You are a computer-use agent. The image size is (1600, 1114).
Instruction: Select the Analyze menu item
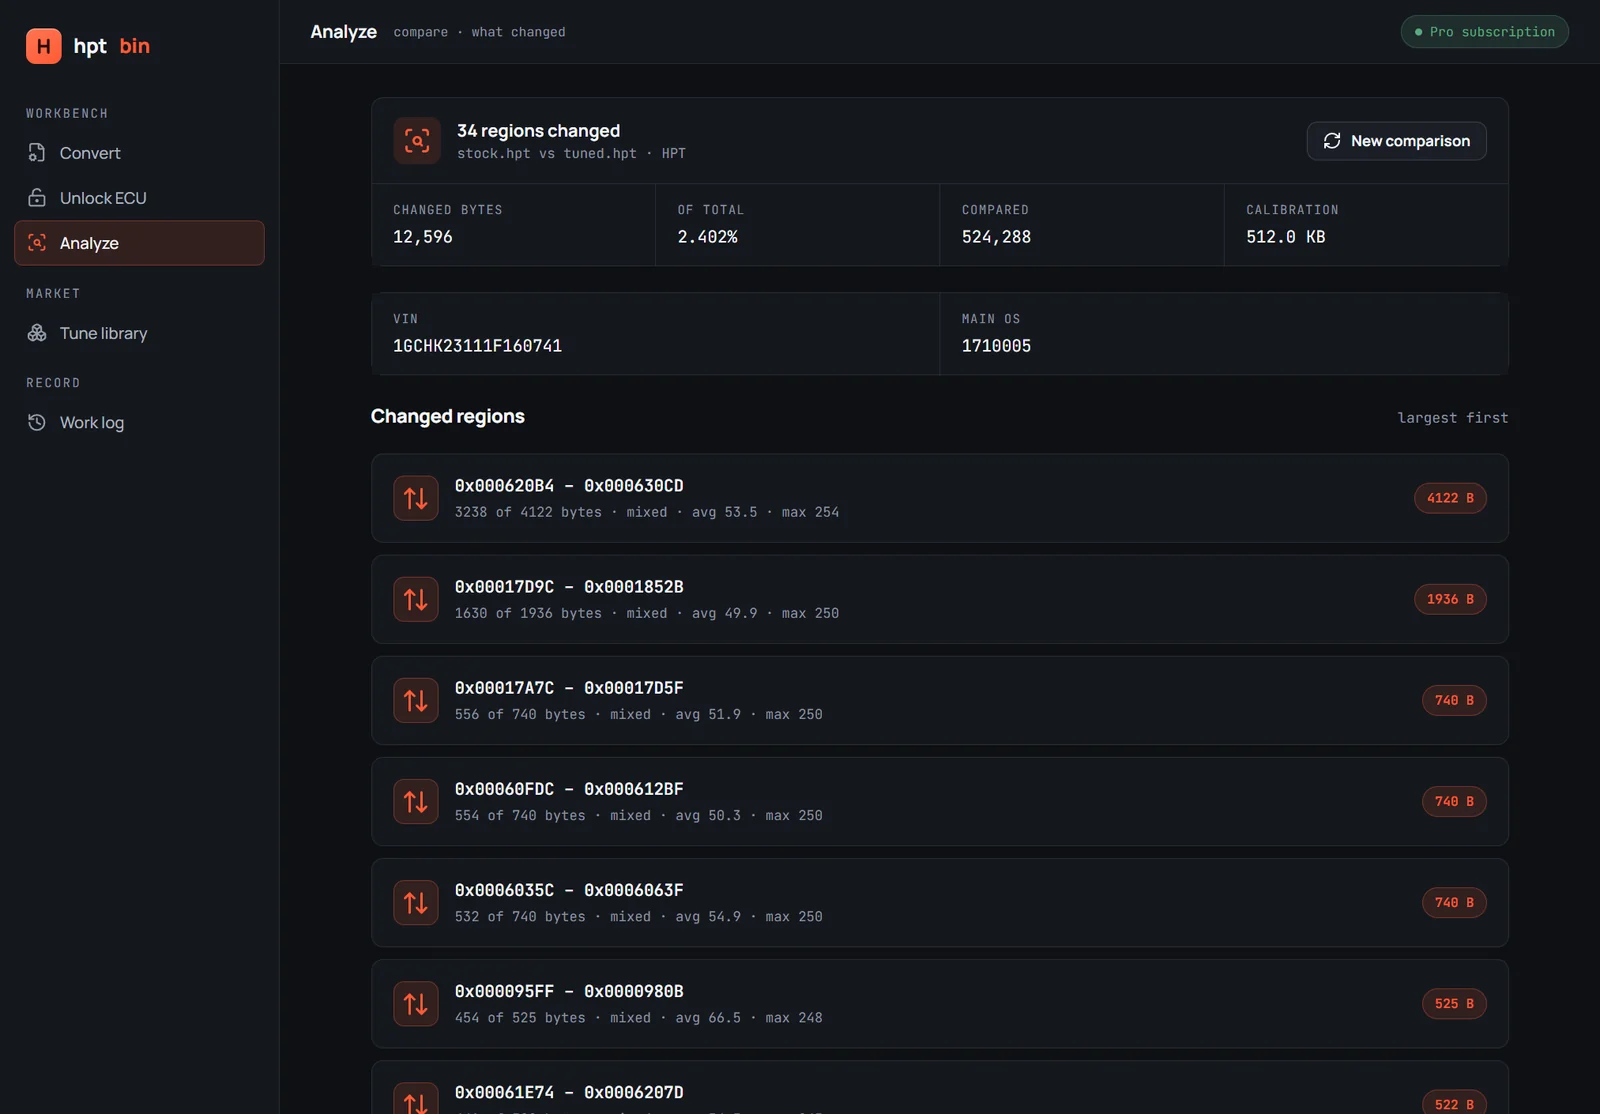[139, 243]
